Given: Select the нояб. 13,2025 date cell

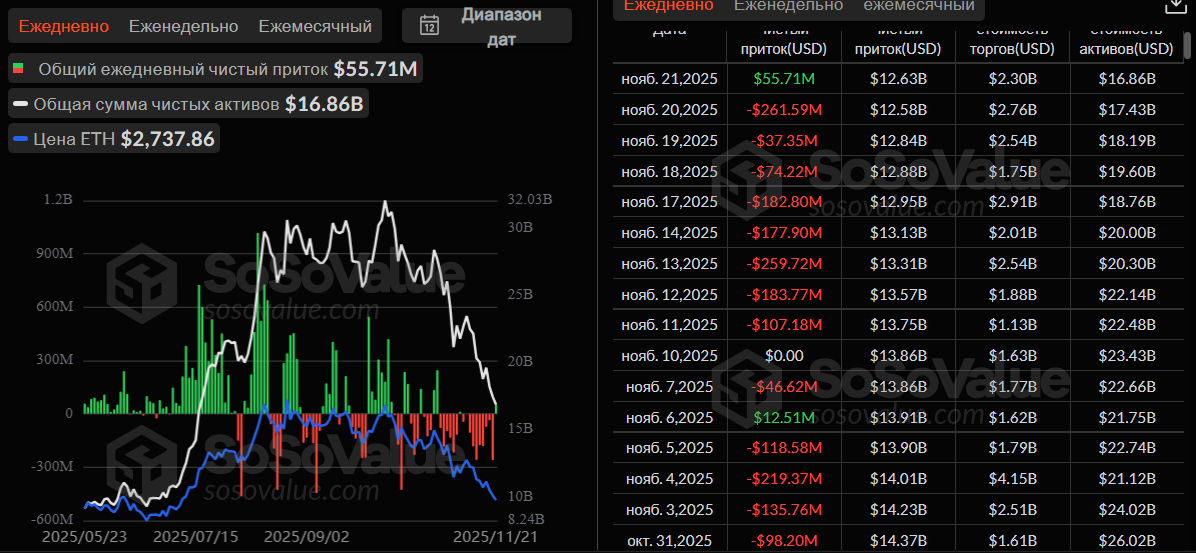Looking at the screenshot, I should pos(670,263).
